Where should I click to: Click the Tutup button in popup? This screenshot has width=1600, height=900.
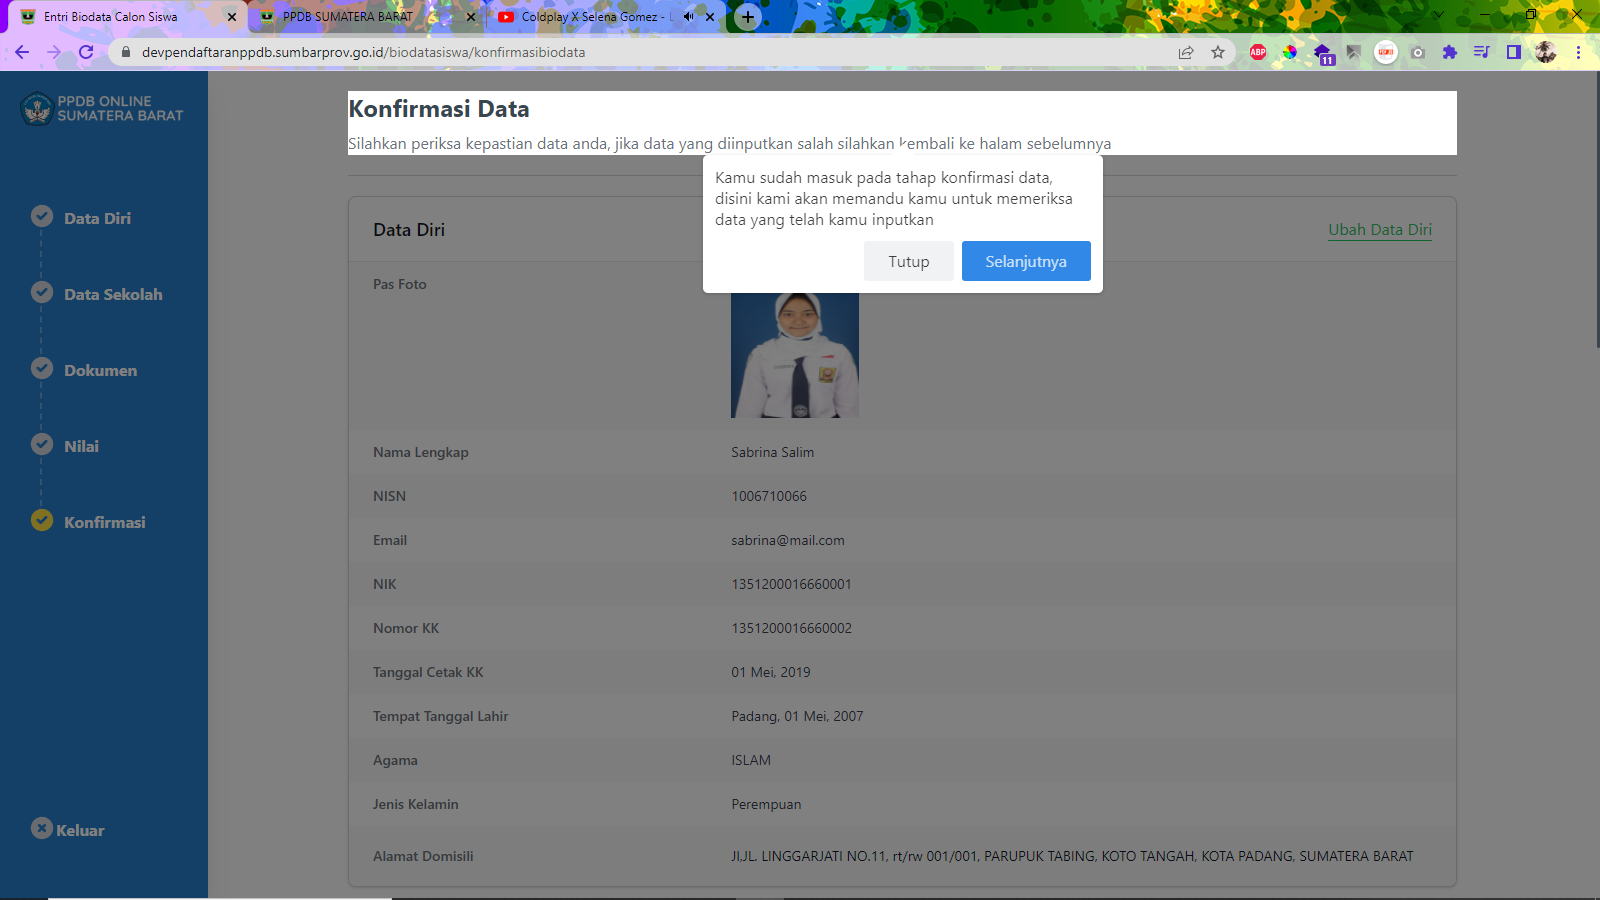pos(908,261)
